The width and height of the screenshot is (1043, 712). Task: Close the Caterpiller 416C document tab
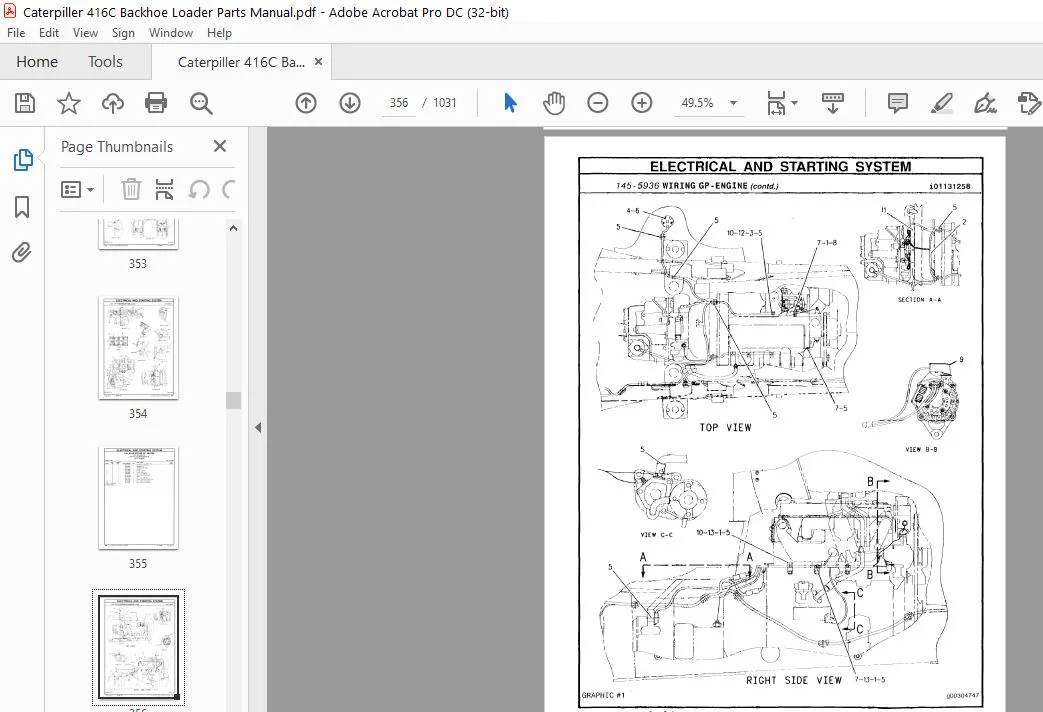click(318, 62)
